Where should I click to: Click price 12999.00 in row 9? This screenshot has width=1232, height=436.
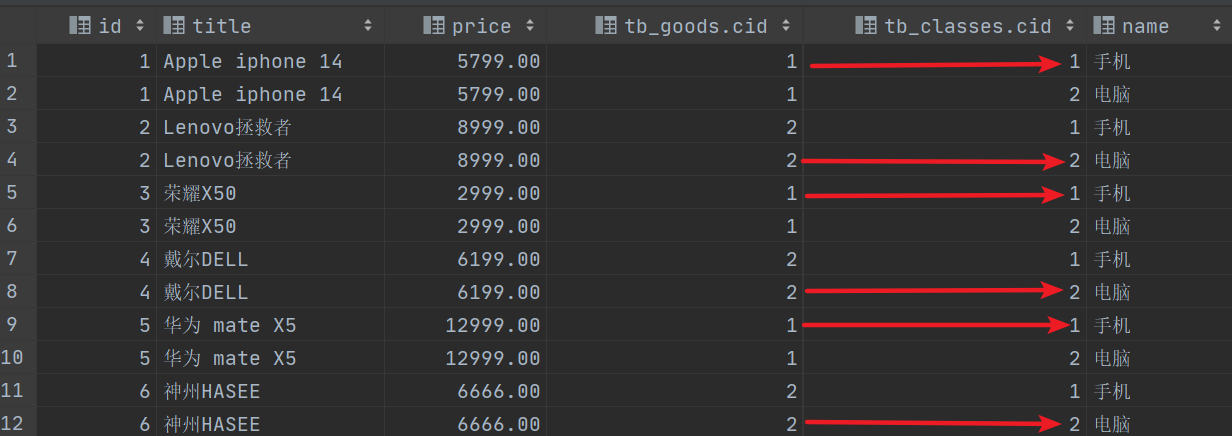(493, 325)
